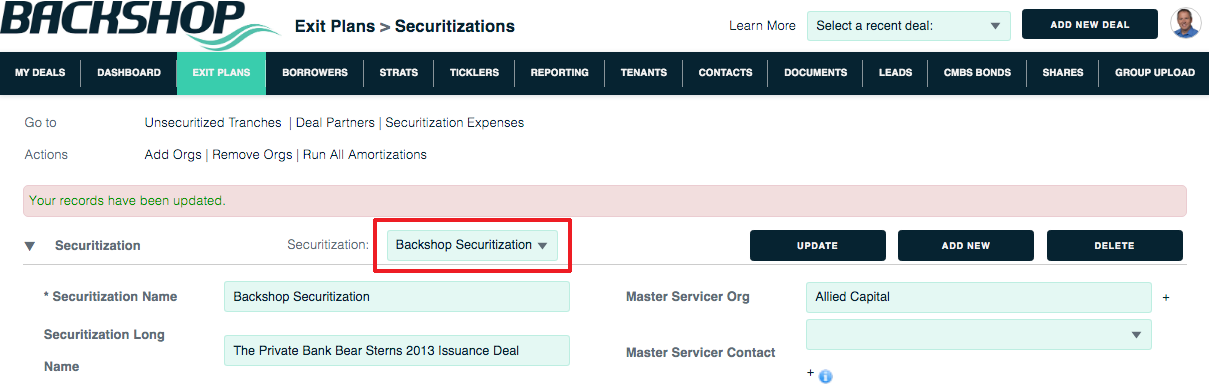Image resolution: width=1209 pixels, height=389 pixels.
Task: Go to My Deals tab
Action: (41, 73)
